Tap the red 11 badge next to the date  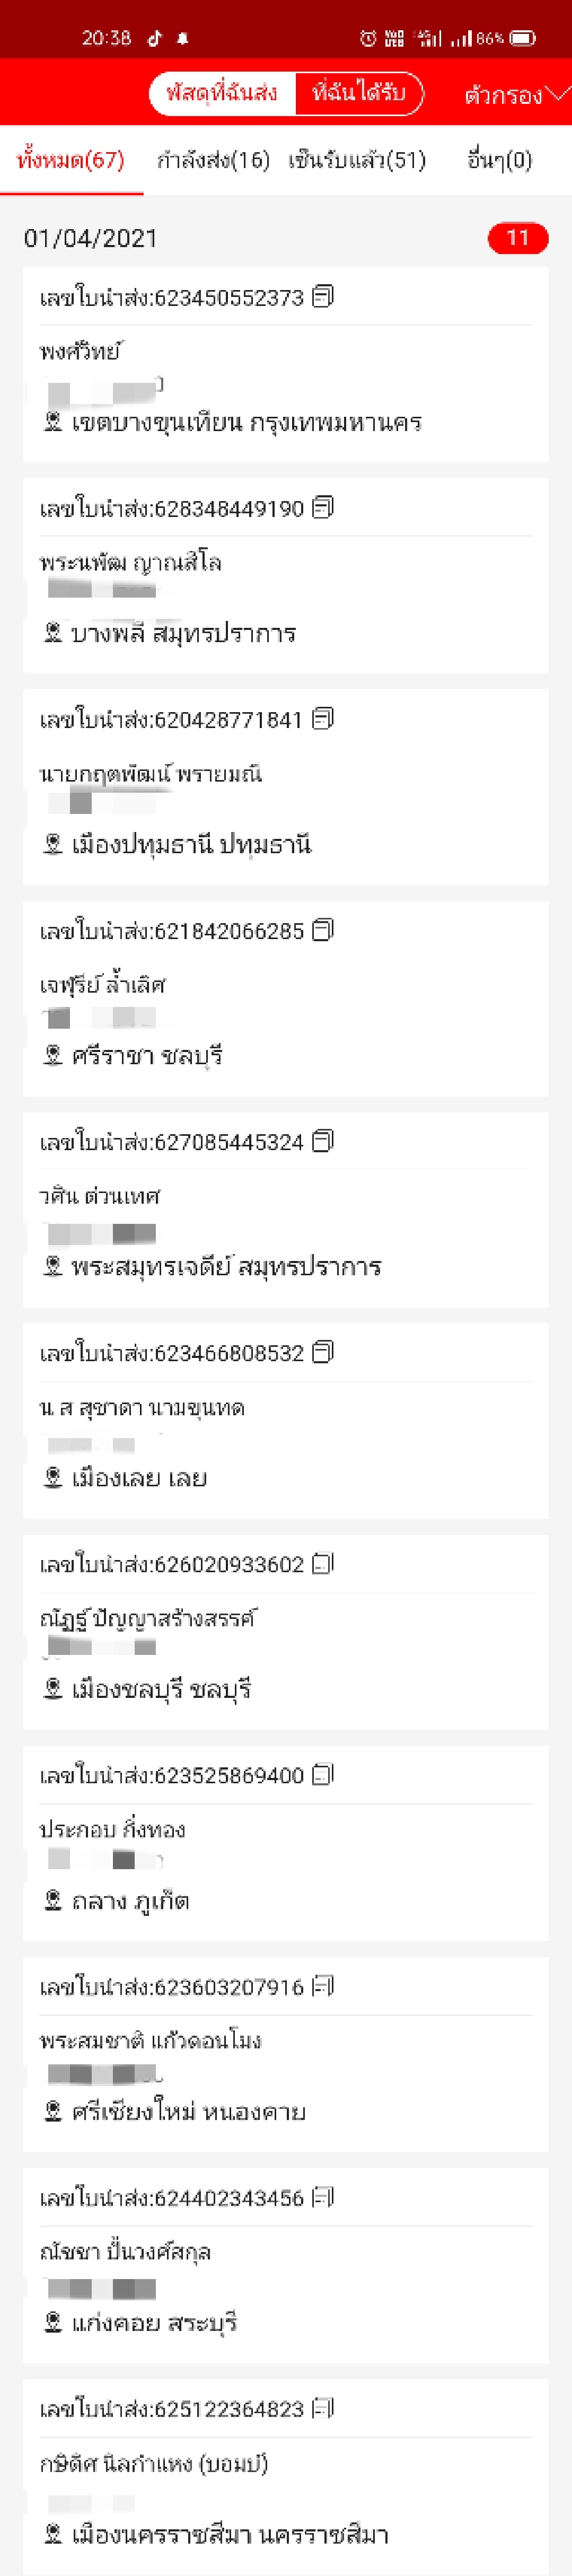tap(519, 238)
